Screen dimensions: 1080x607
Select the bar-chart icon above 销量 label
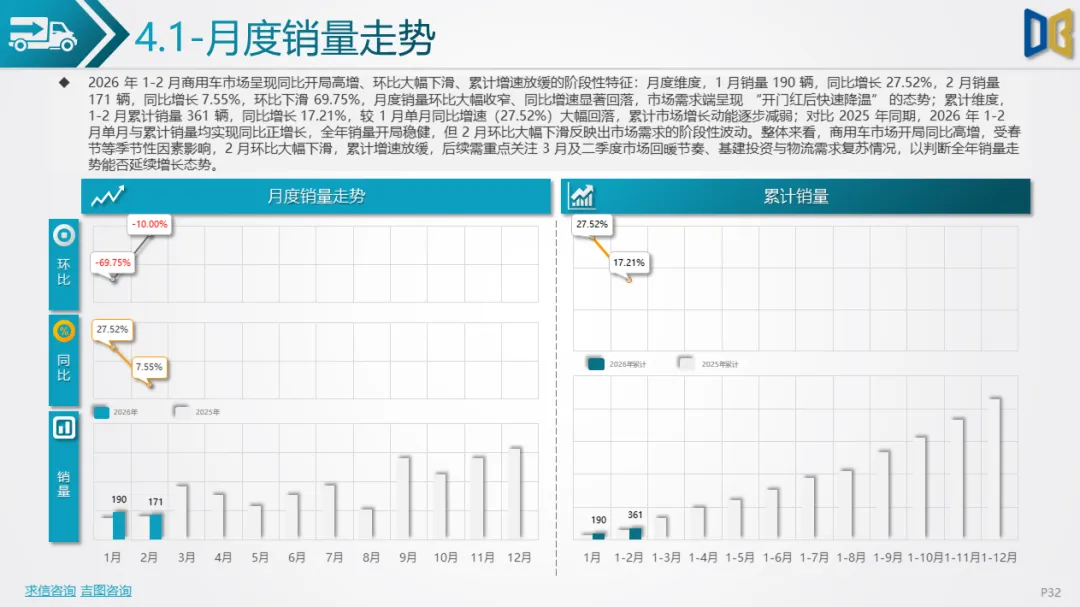(x=62, y=428)
